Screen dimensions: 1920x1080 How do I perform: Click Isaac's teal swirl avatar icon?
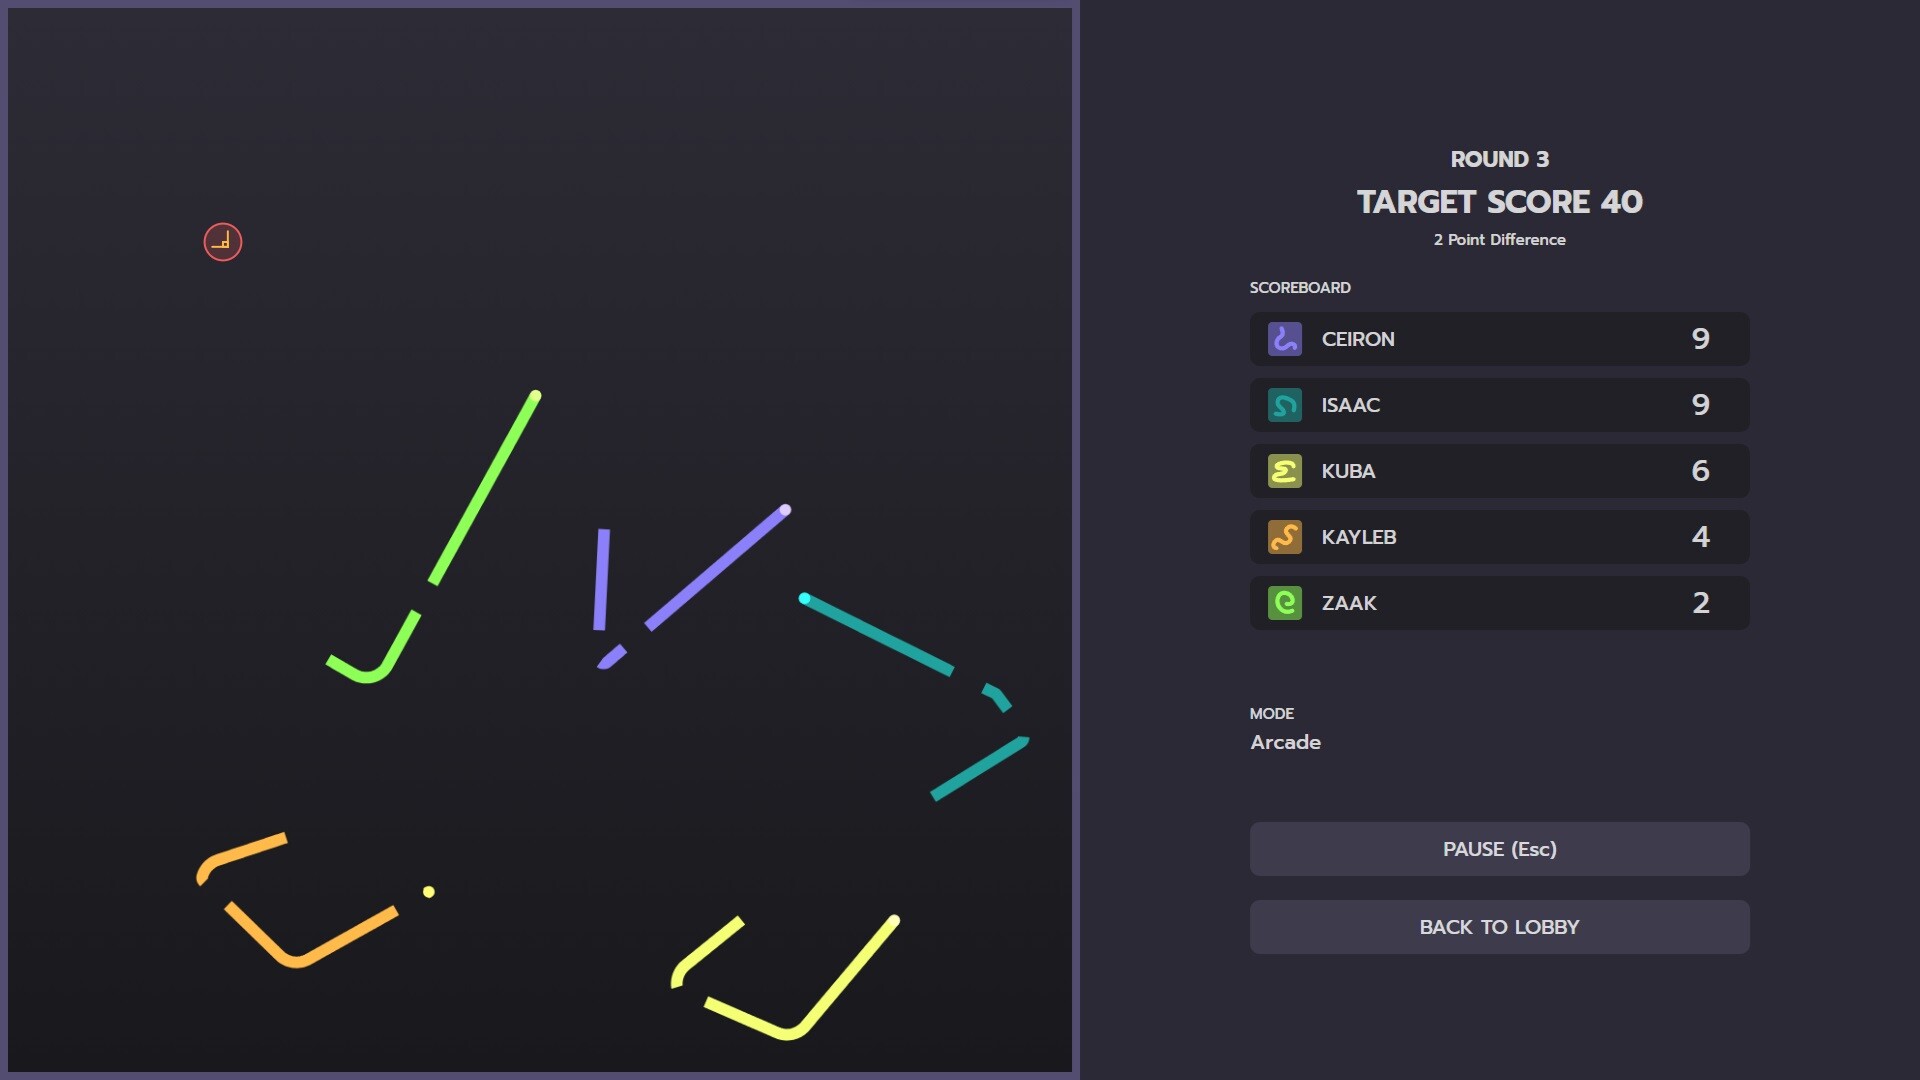click(1286, 405)
